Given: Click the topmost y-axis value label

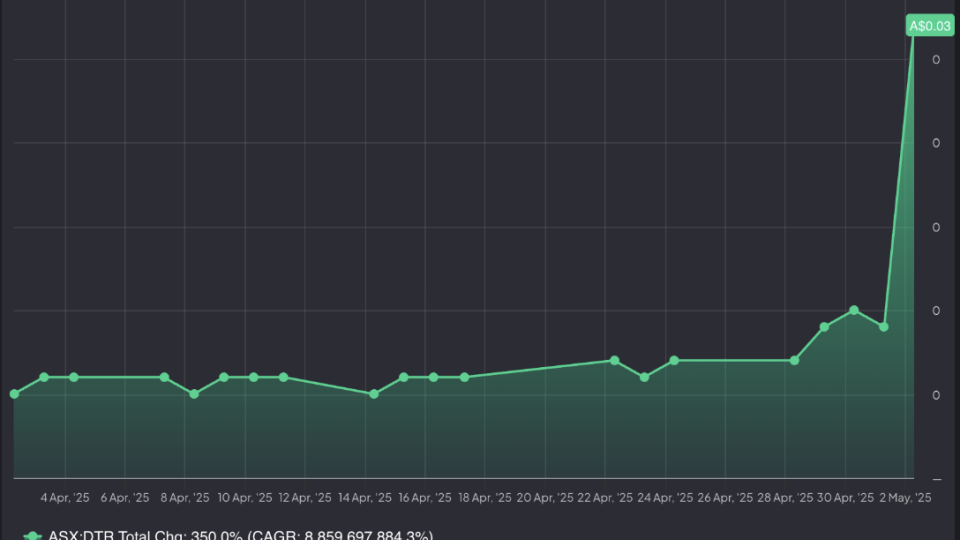Looking at the screenshot, I should click(936, 60).
